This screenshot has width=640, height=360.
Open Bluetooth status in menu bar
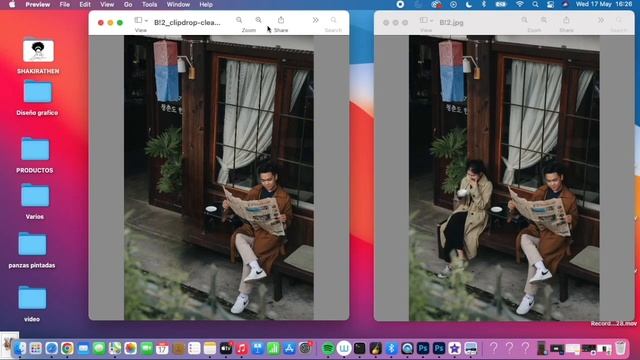tap(484, 4)
